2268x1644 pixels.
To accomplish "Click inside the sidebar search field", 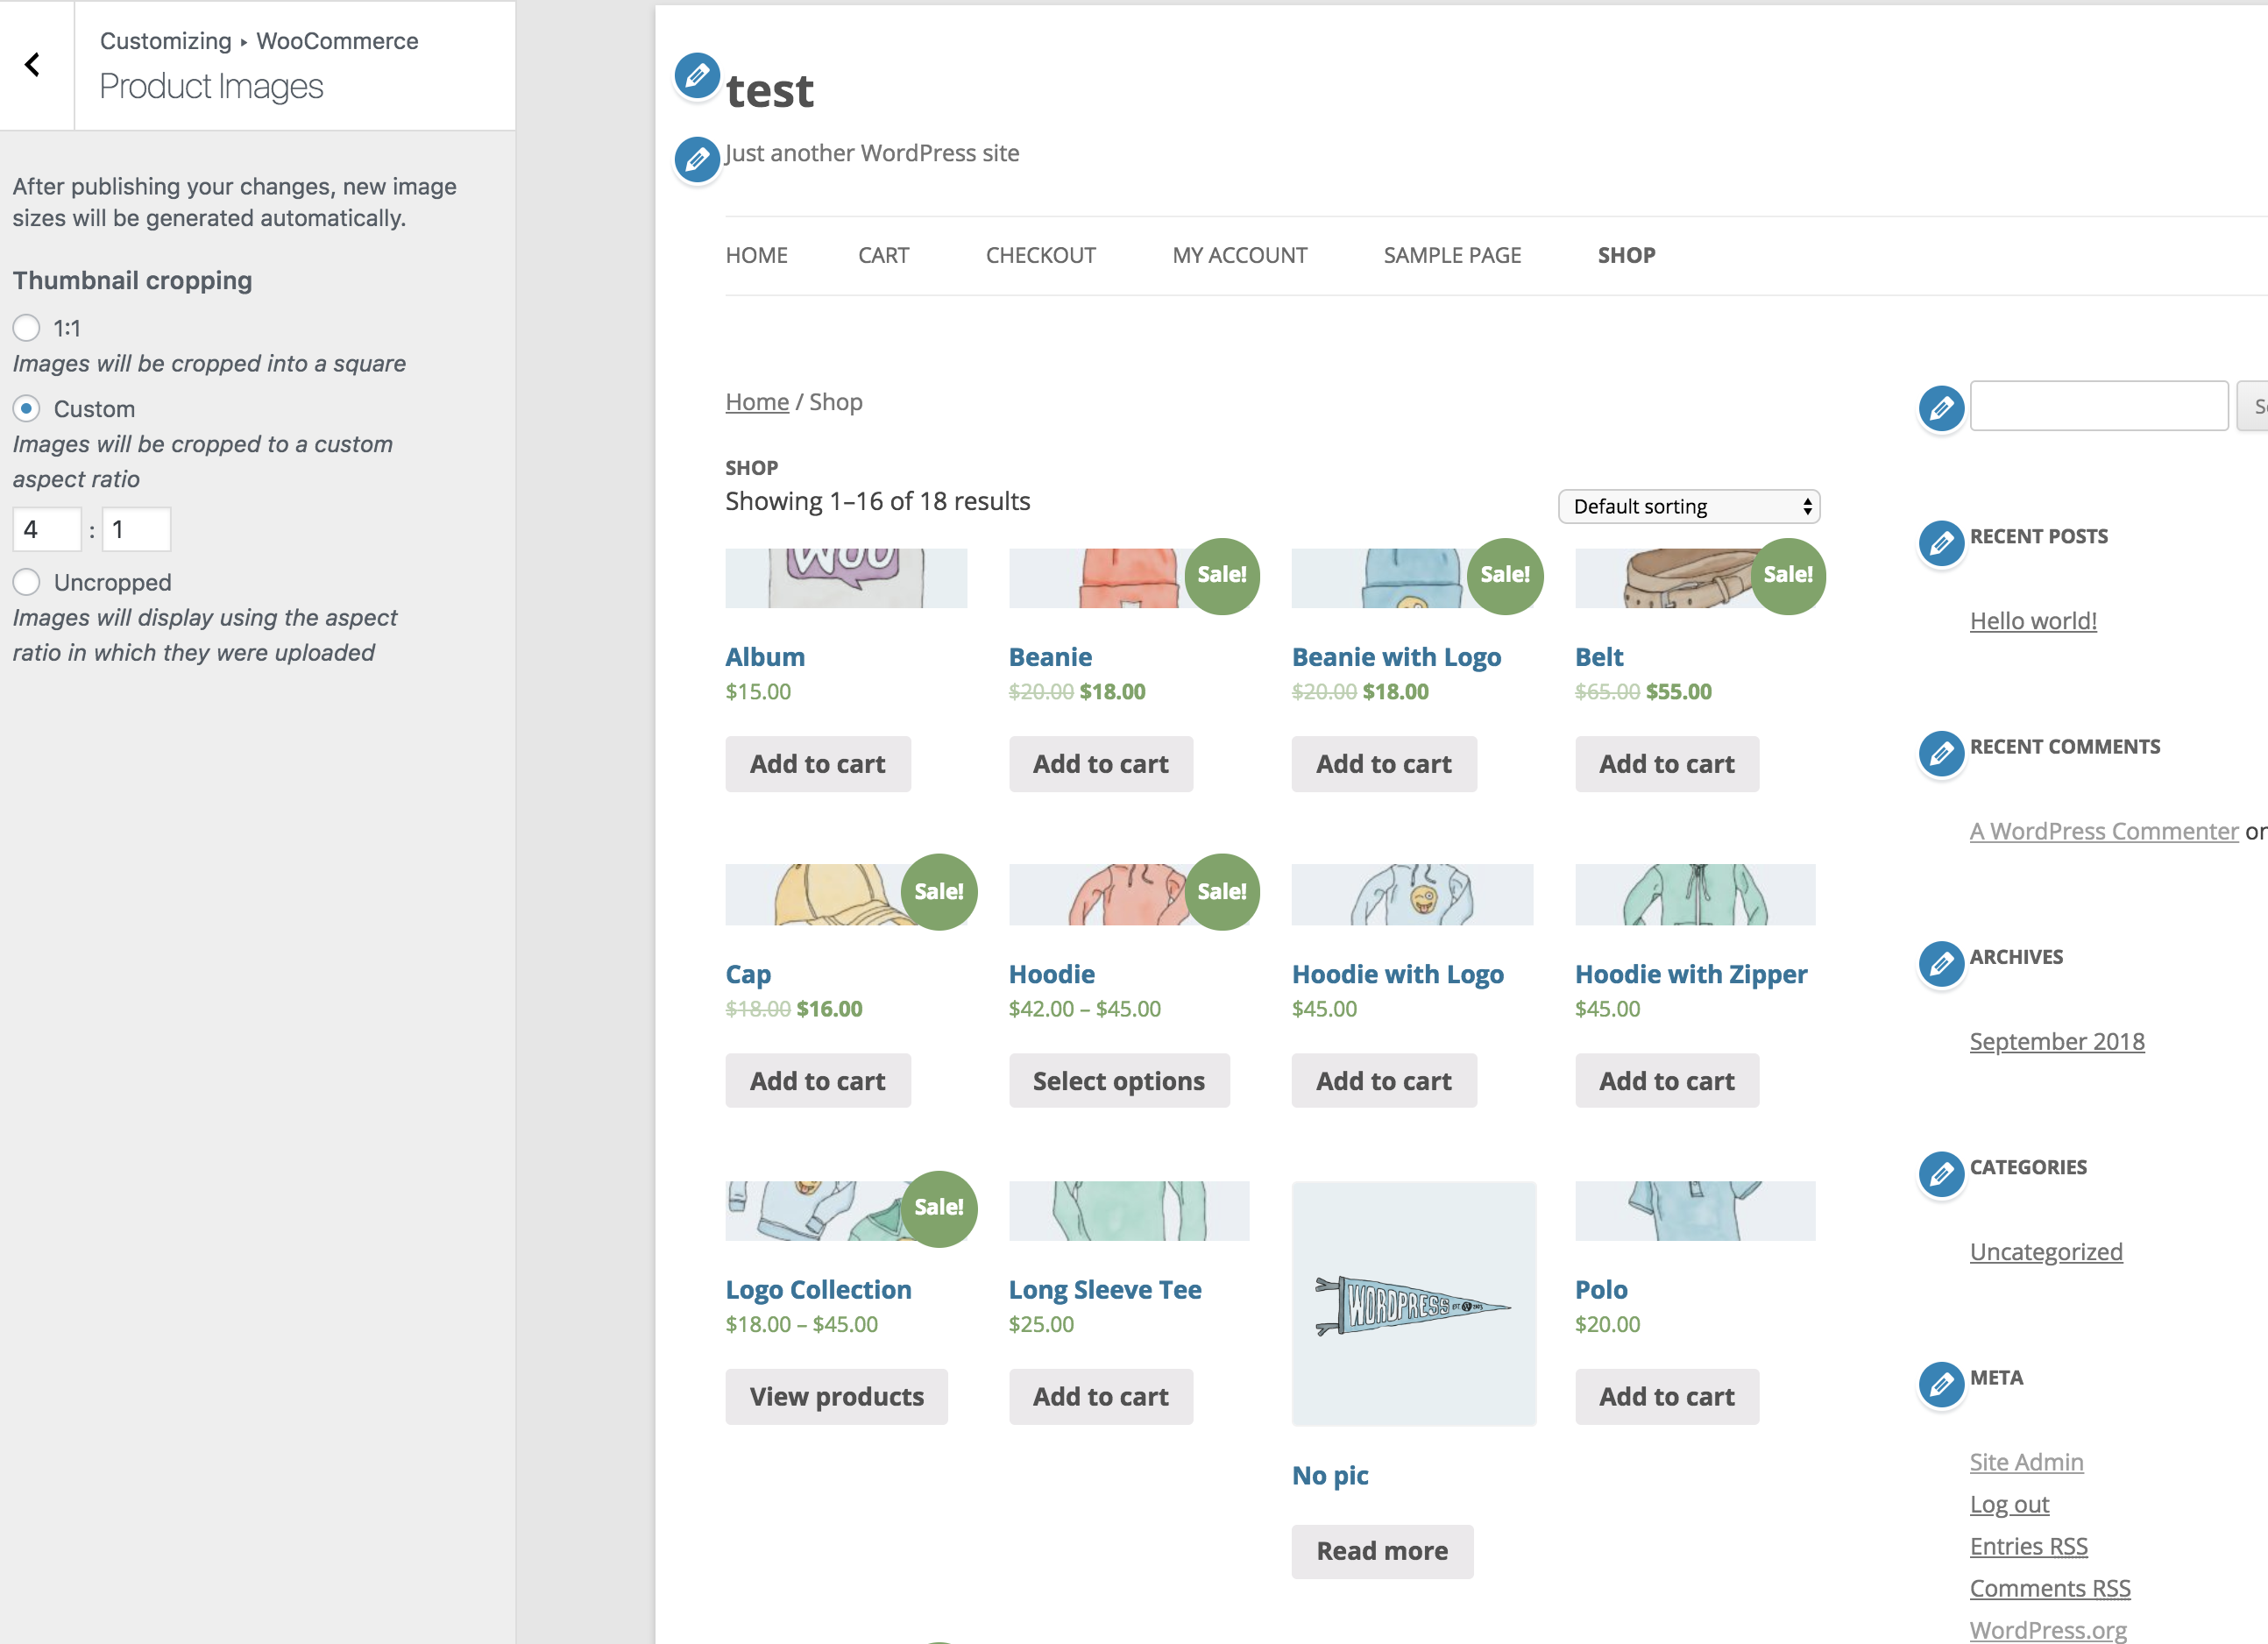I will (x=2098, y=405).
